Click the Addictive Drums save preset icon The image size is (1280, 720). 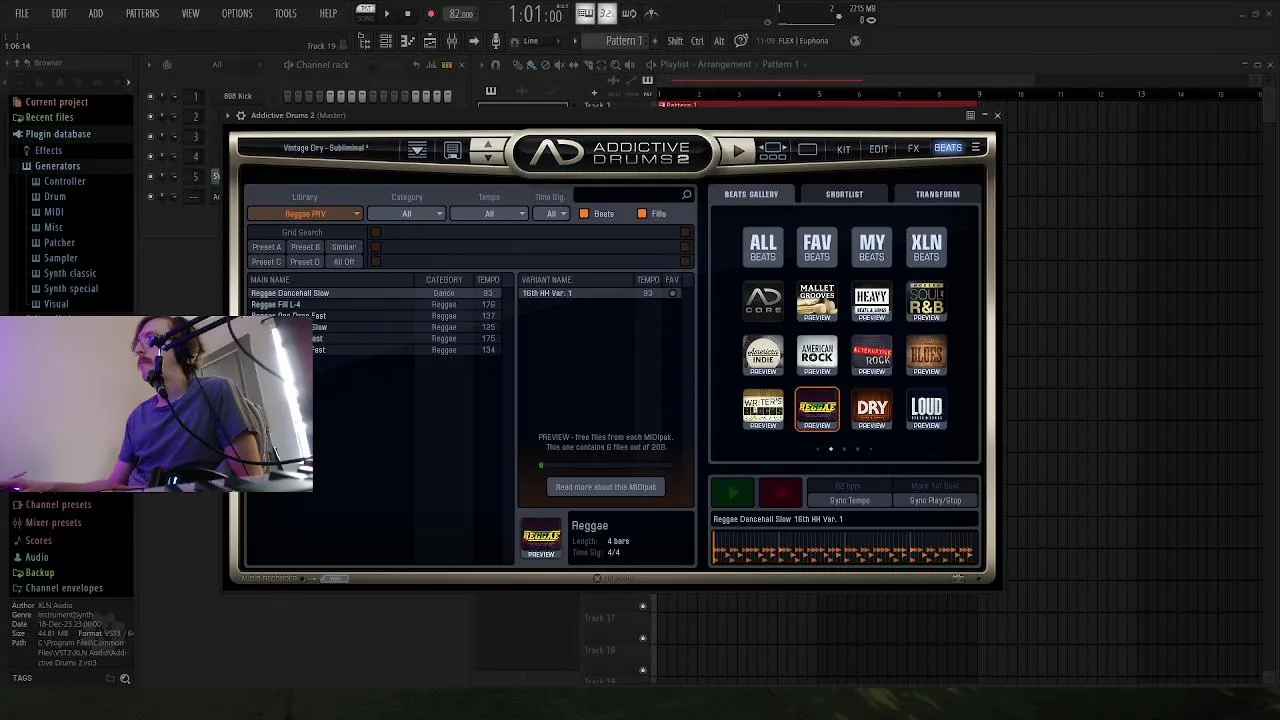pos(452,150)
